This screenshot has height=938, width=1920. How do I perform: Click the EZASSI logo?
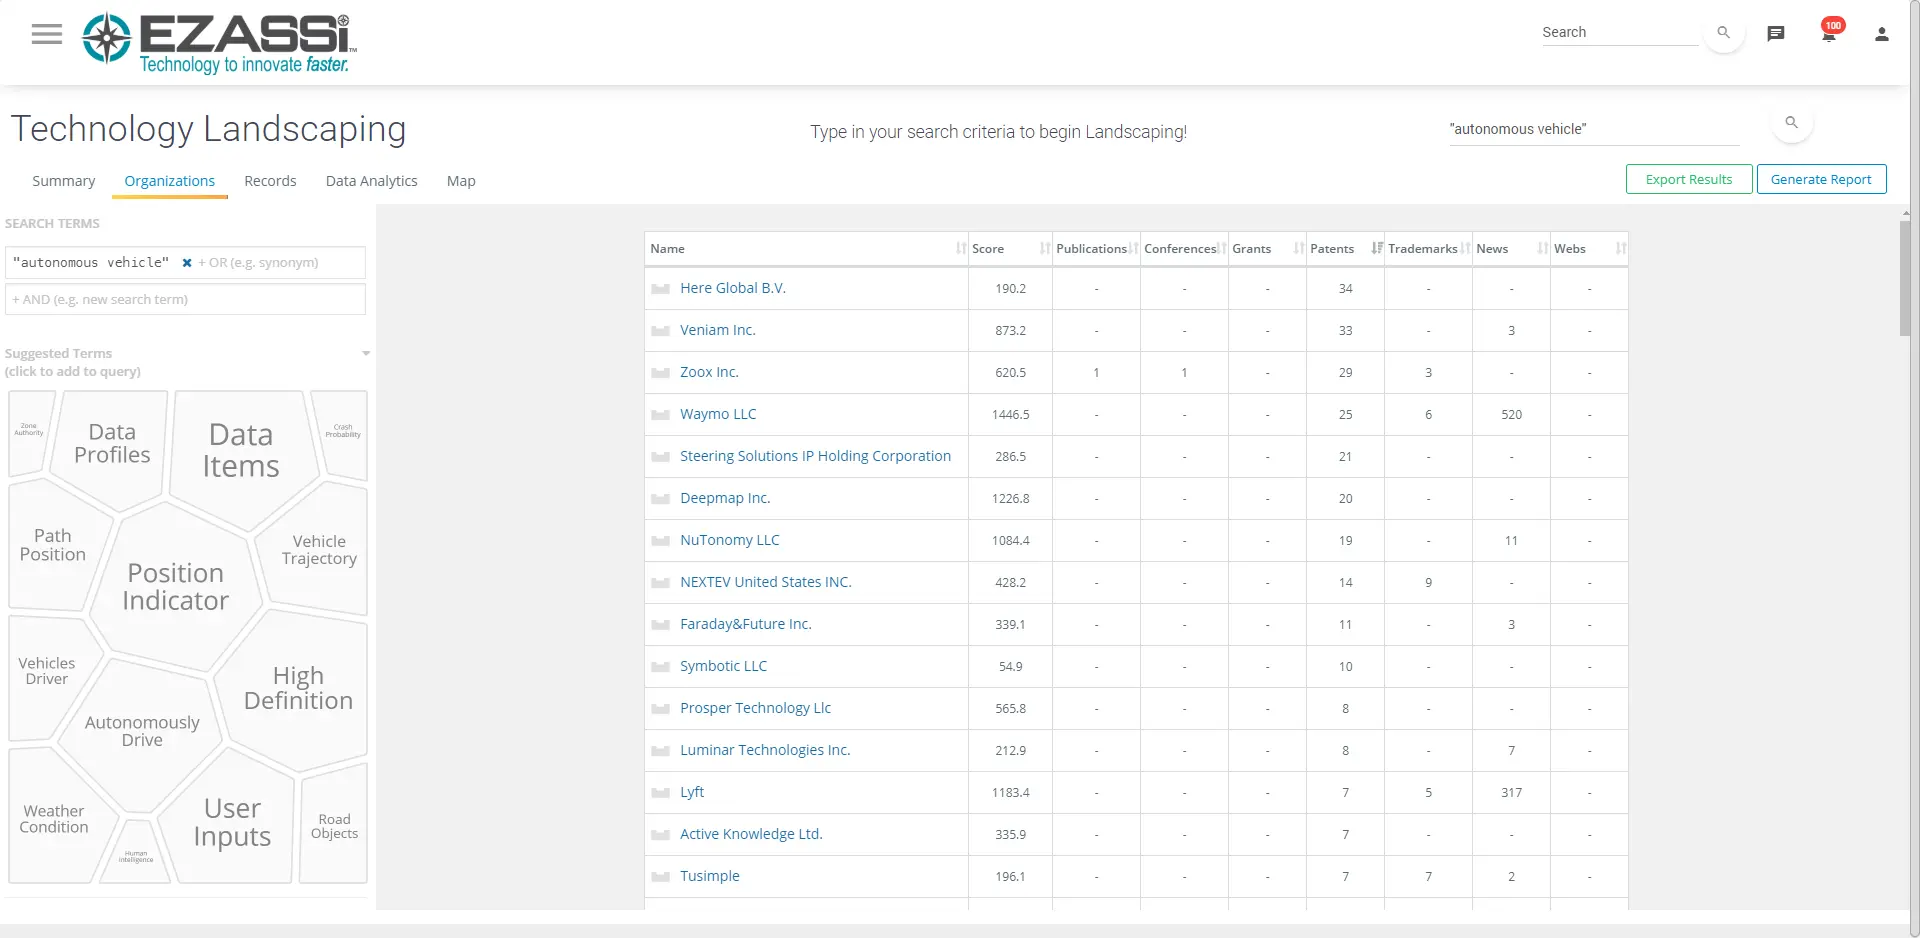[x=219, y=43]
